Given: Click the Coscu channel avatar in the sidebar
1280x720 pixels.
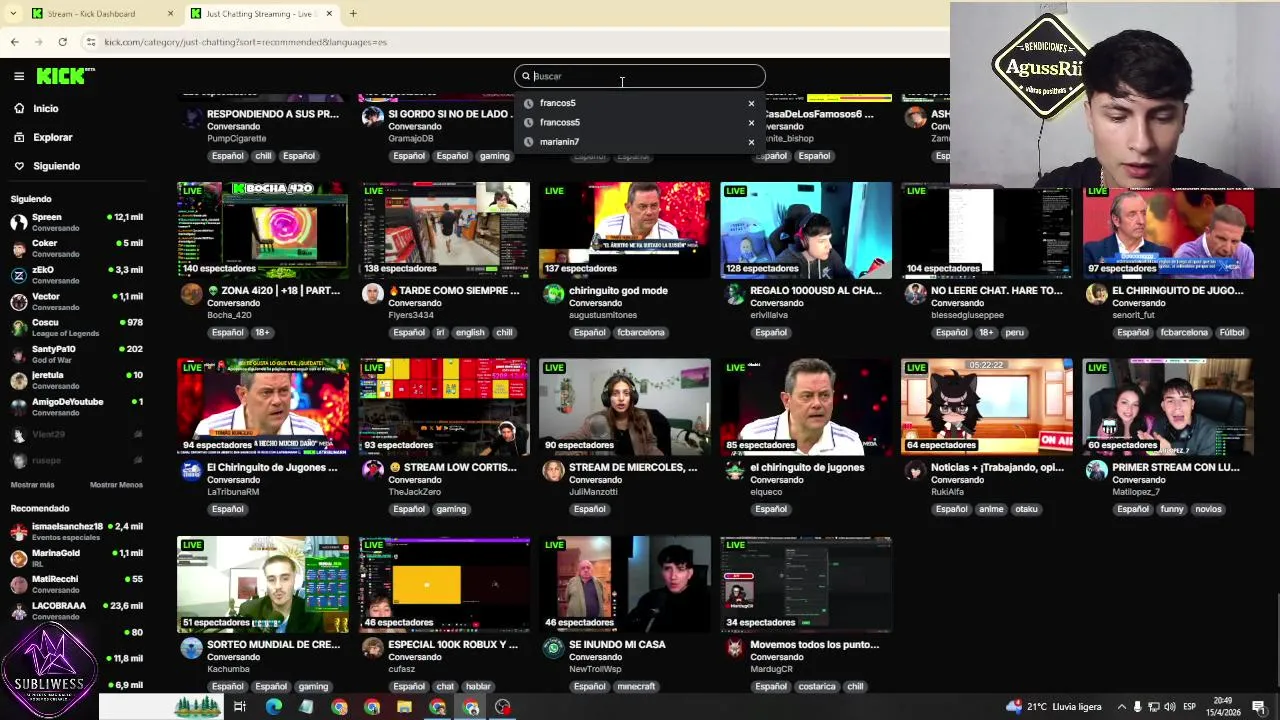Looking at the screenshot, I should [x=19, y=328].
